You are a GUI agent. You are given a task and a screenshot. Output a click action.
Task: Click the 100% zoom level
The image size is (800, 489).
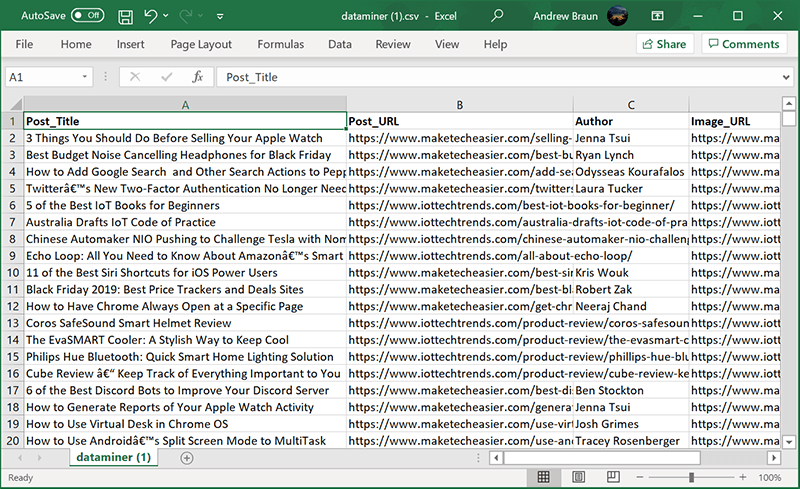pos(769,478)
